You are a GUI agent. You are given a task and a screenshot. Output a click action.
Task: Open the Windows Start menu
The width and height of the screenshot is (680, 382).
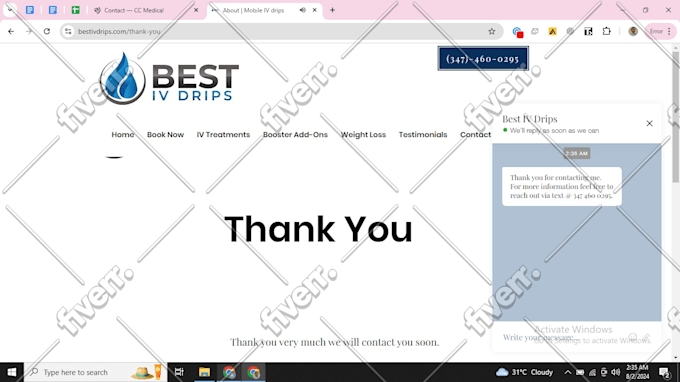(x=12, y=372)
